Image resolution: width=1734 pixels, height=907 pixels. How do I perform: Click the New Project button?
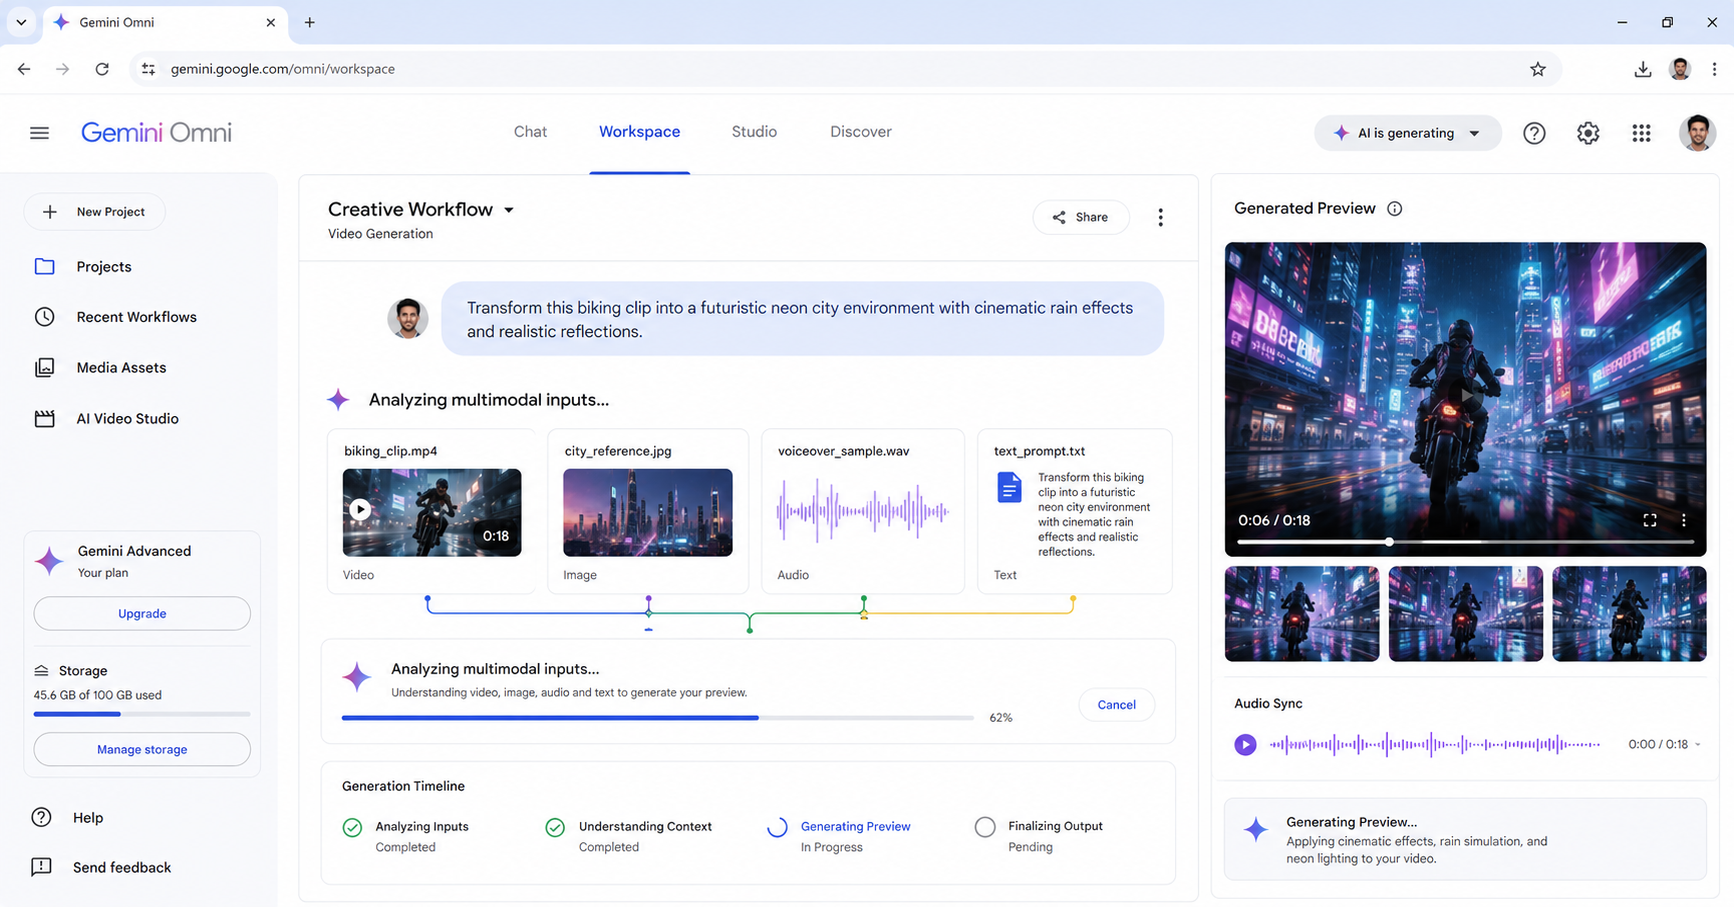click(x=95, y=212)
